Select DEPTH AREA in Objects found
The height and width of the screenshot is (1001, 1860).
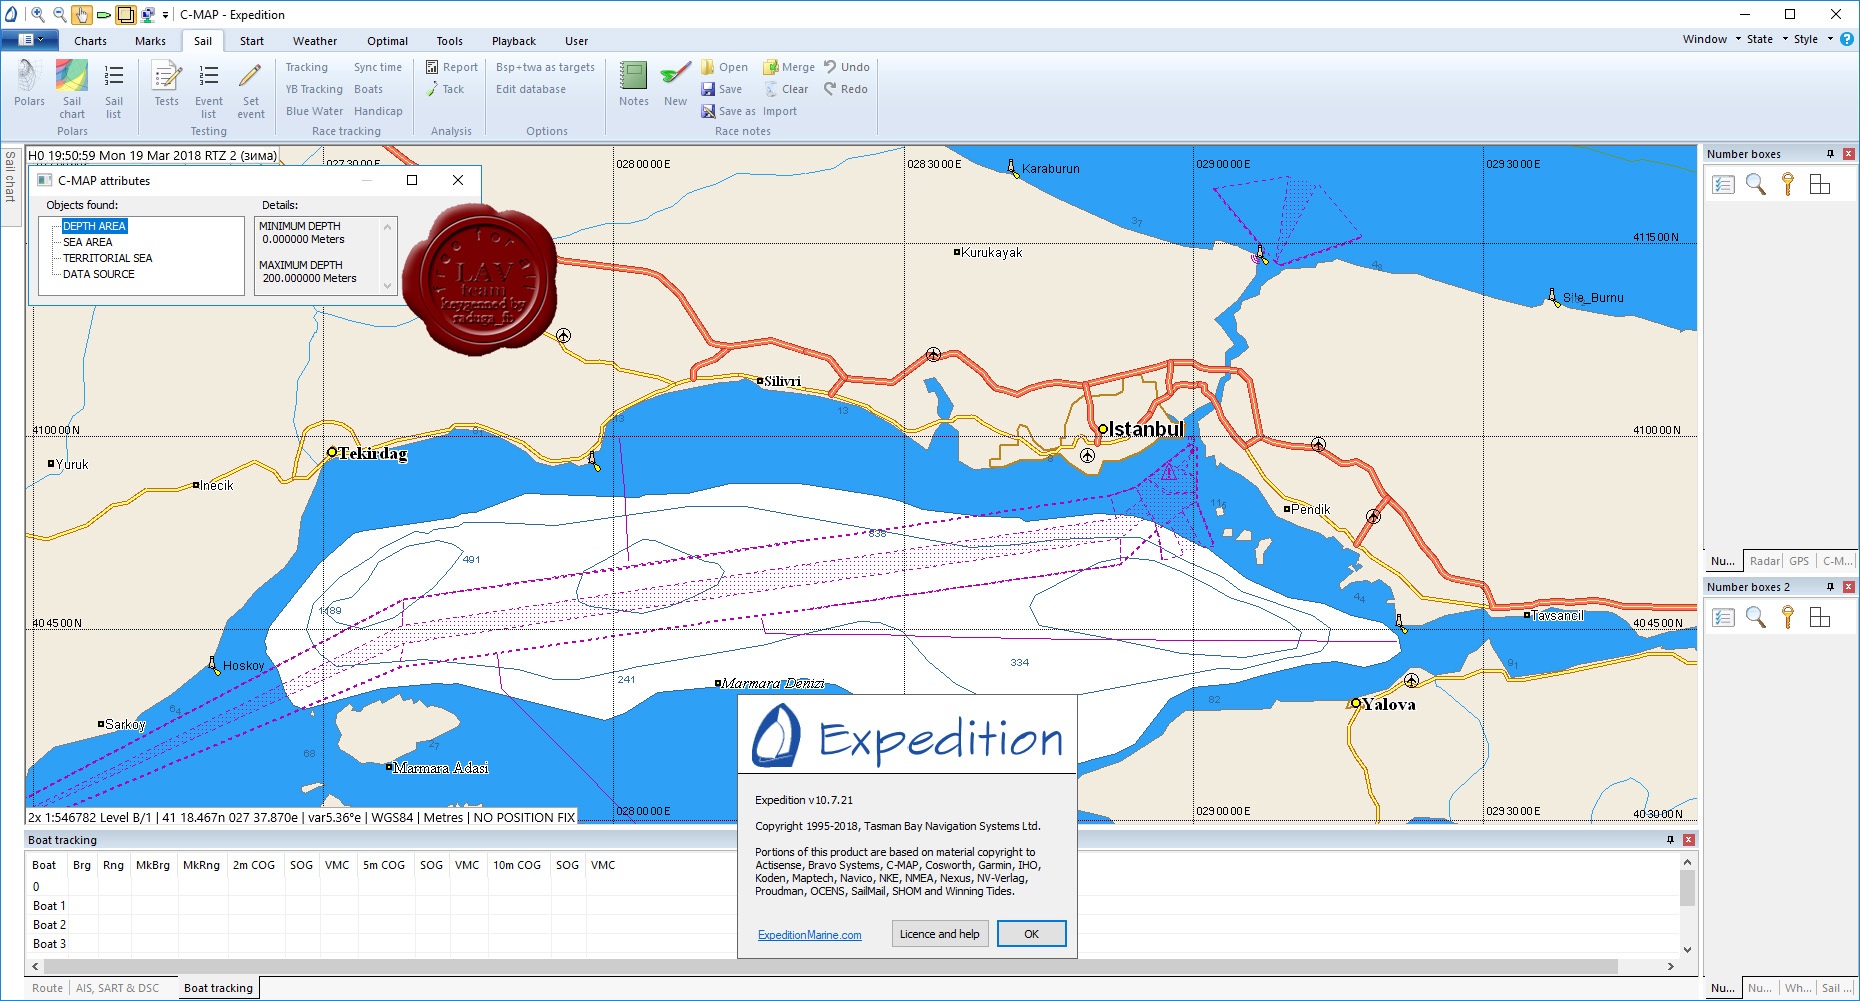pos(94,226)
